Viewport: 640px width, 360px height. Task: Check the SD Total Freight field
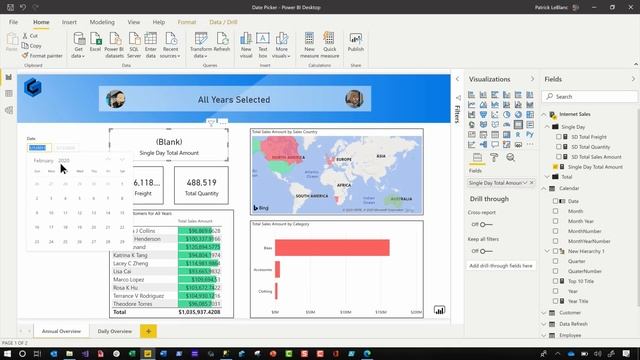point(559,137)
